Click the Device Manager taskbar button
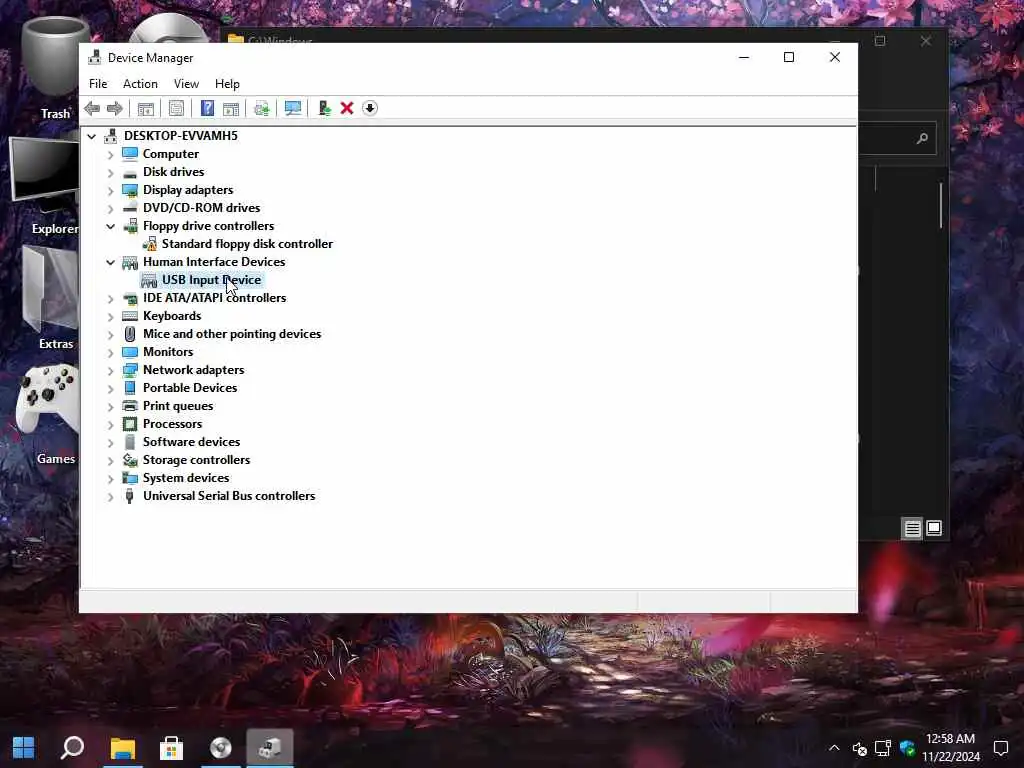 (270, 748)
